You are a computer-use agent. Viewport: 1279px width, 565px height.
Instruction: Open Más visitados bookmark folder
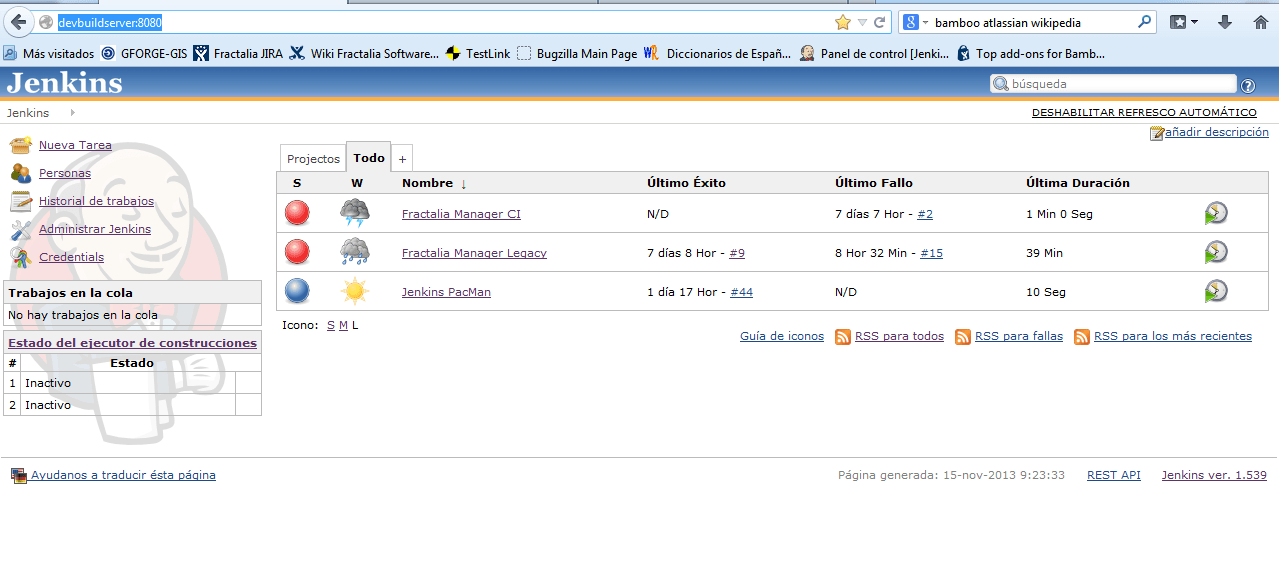49,53
